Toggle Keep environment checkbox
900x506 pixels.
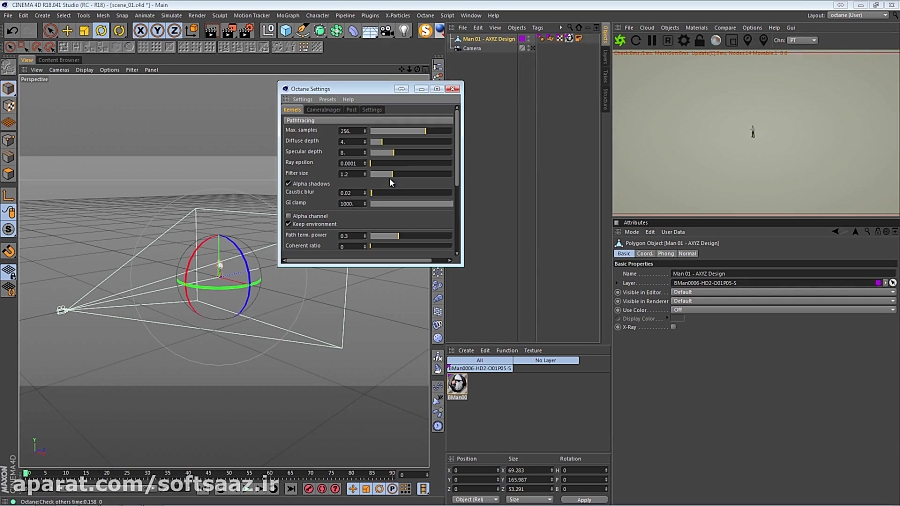(x=289, y=224)
